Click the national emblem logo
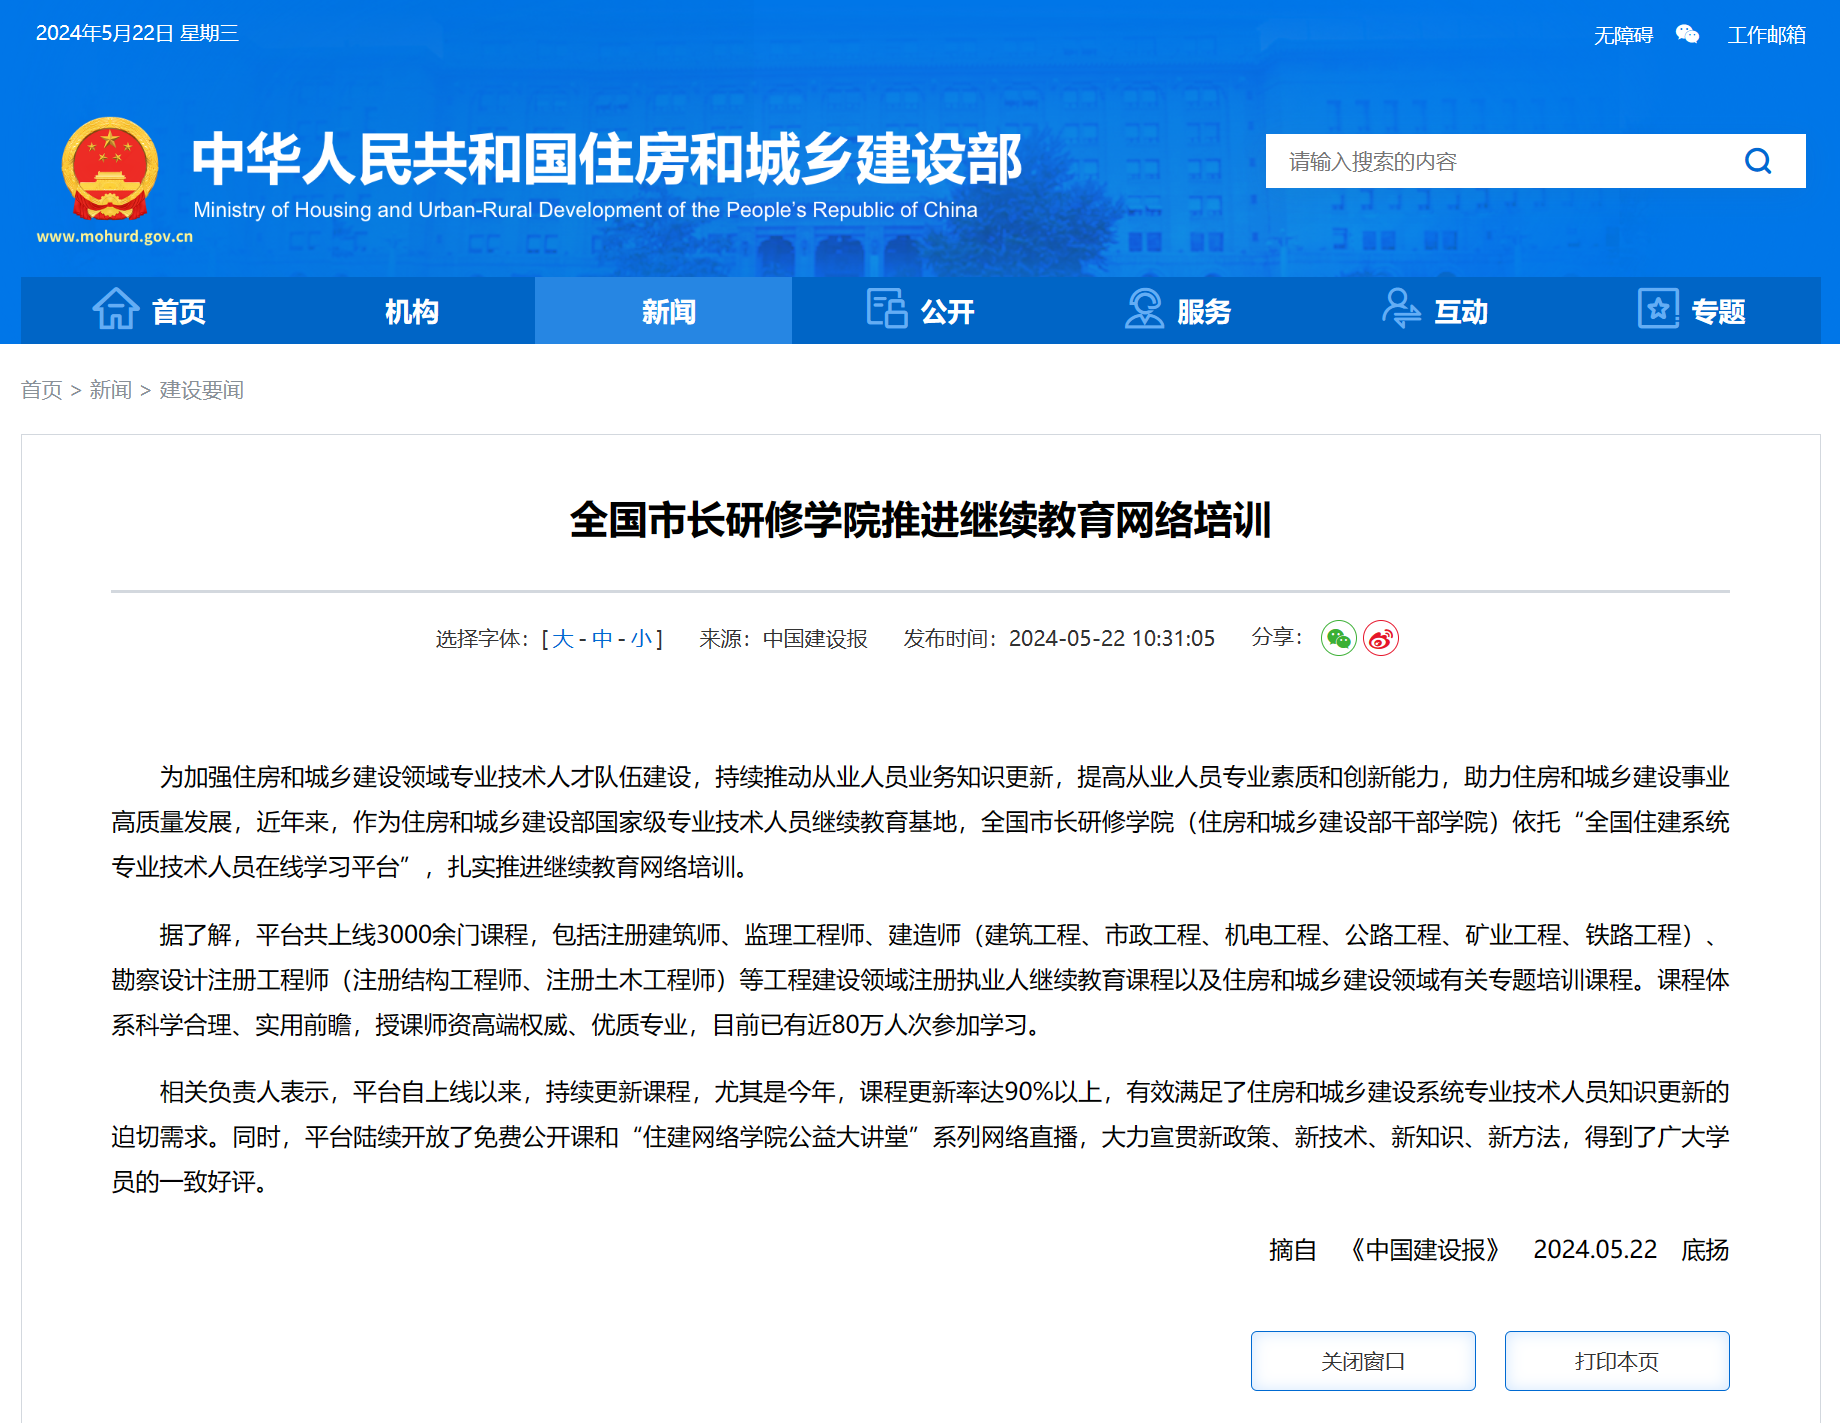Screen dimensions: 1840x1423 [x=110, y=169]
